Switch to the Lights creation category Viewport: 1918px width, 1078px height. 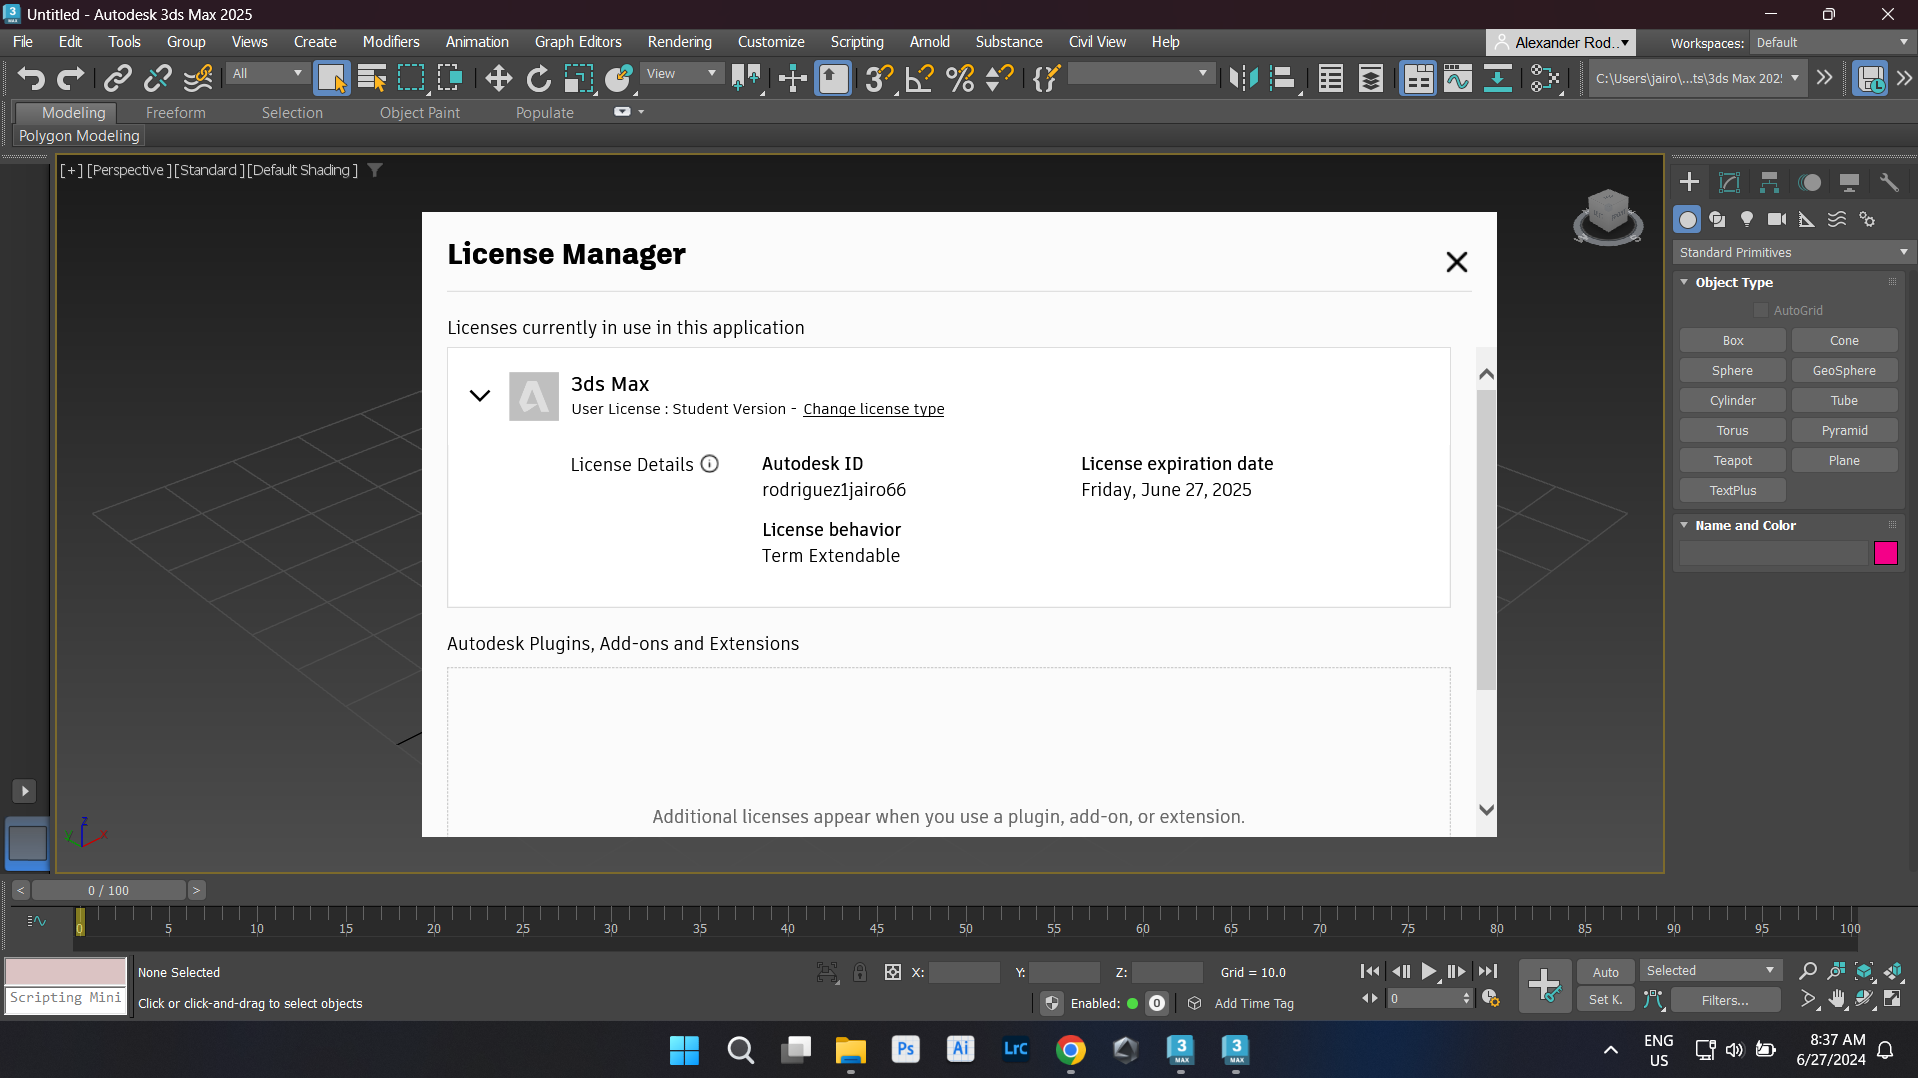coord(1747,219)
